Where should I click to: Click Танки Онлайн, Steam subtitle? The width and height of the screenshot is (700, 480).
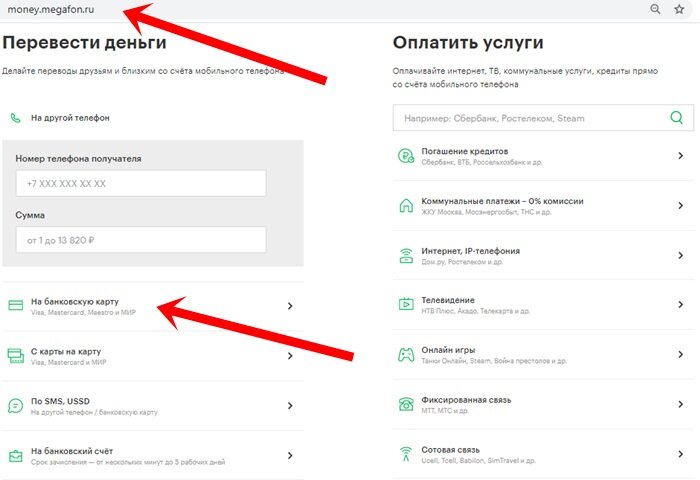point(494,361)
